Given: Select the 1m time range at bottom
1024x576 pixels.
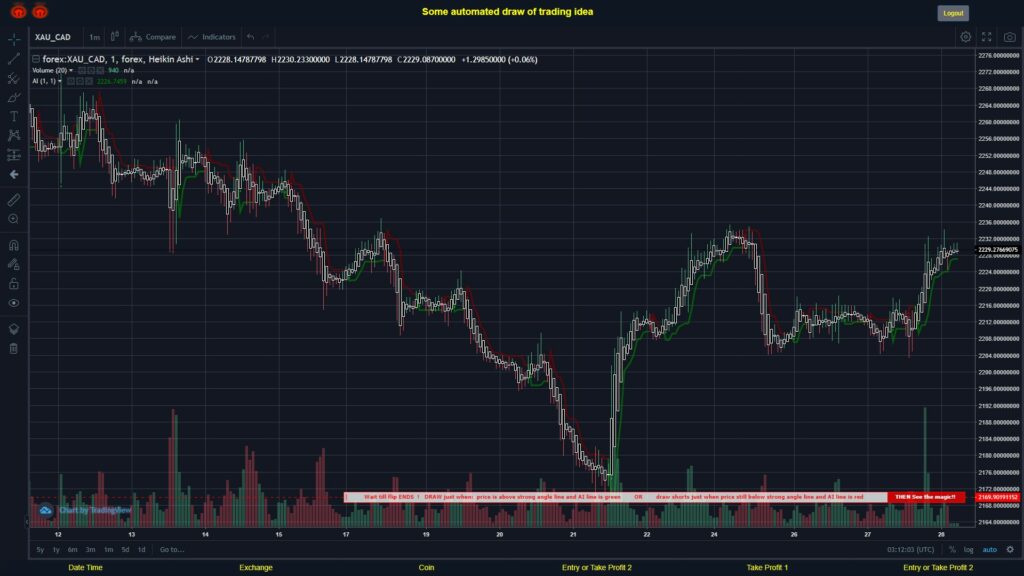Looking at the screenshot, I should (108, 550).
